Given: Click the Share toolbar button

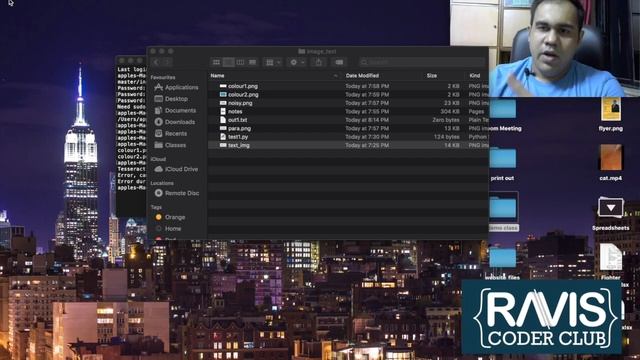Looking at the screenshot, I should pos(318,62).
